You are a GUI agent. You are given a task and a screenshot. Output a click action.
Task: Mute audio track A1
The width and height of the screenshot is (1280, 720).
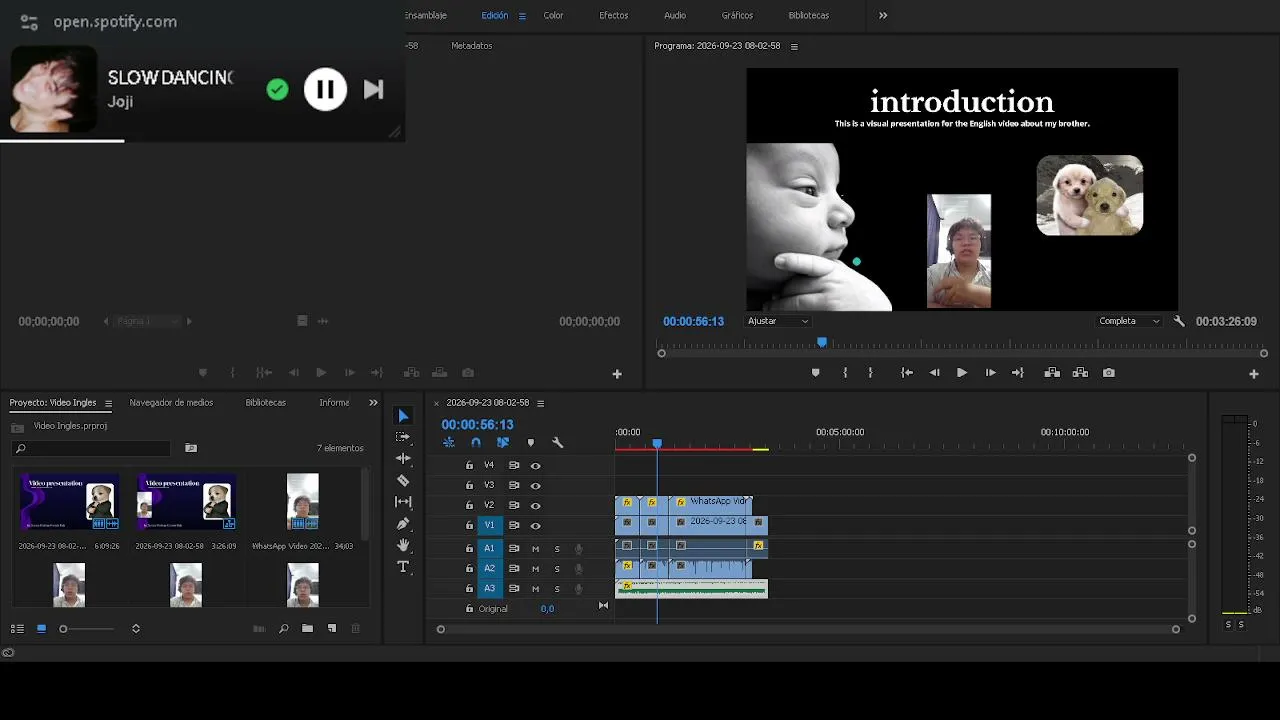[x=535, y=548]
